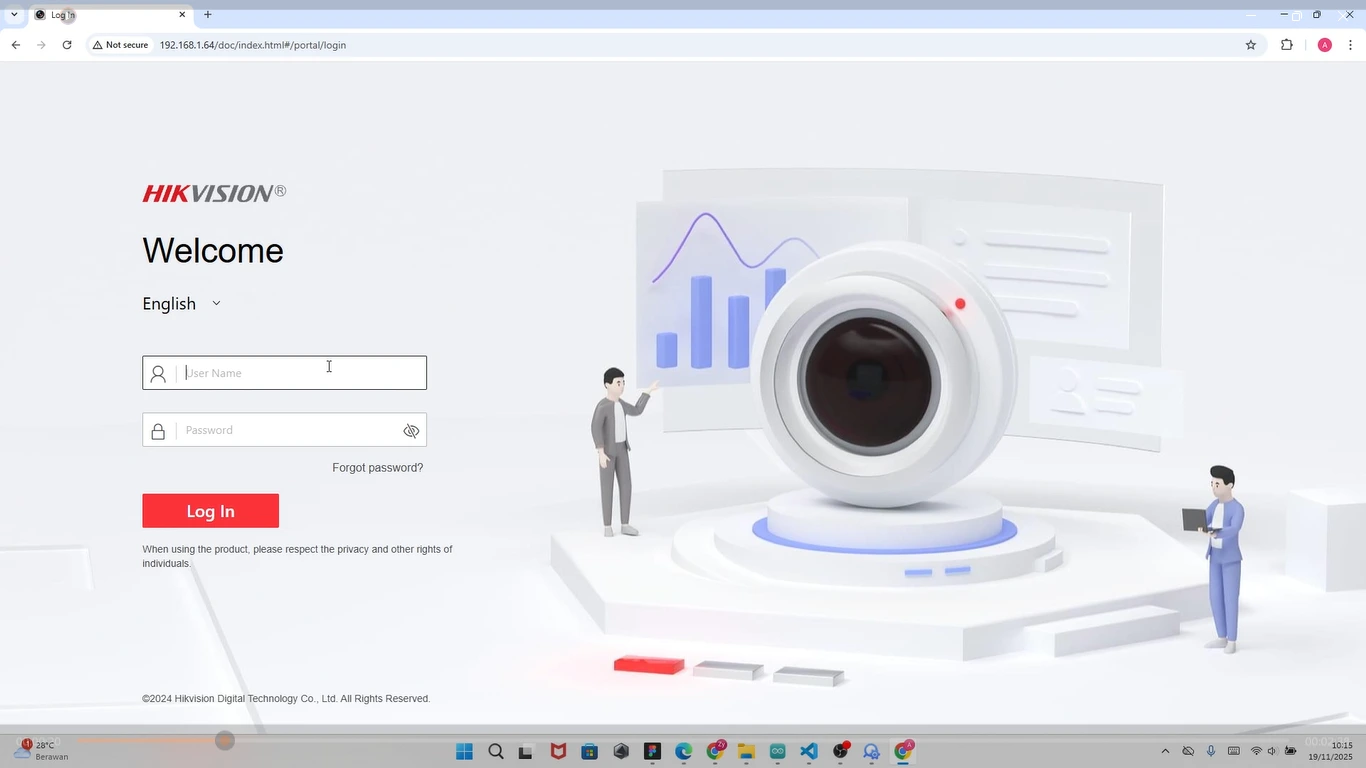1366x768 pixels.
Task: Click into the Password field
Action: [288, 431]
